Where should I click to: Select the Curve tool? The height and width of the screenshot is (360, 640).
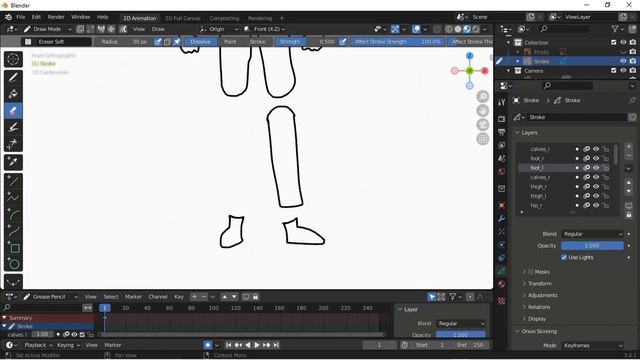[x=13, y=231]
